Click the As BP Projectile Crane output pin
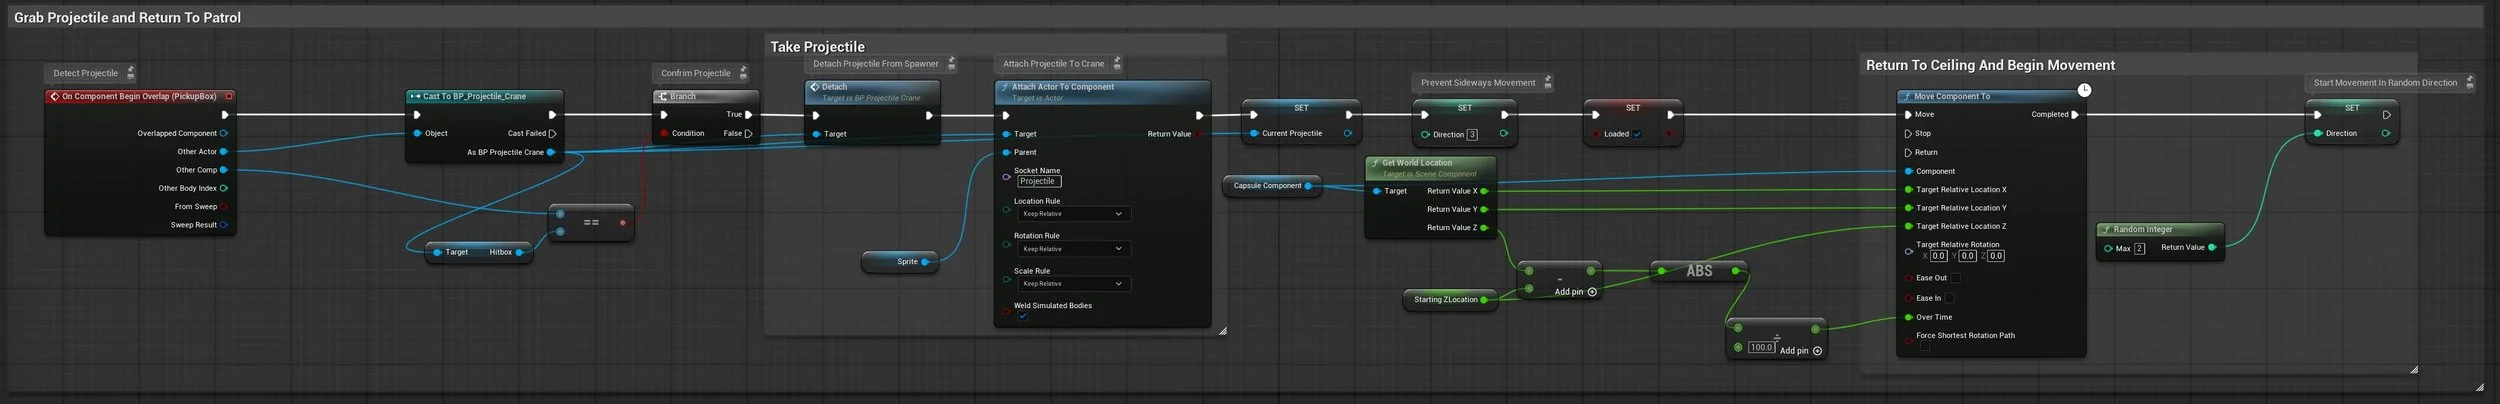 pos(551,152)
